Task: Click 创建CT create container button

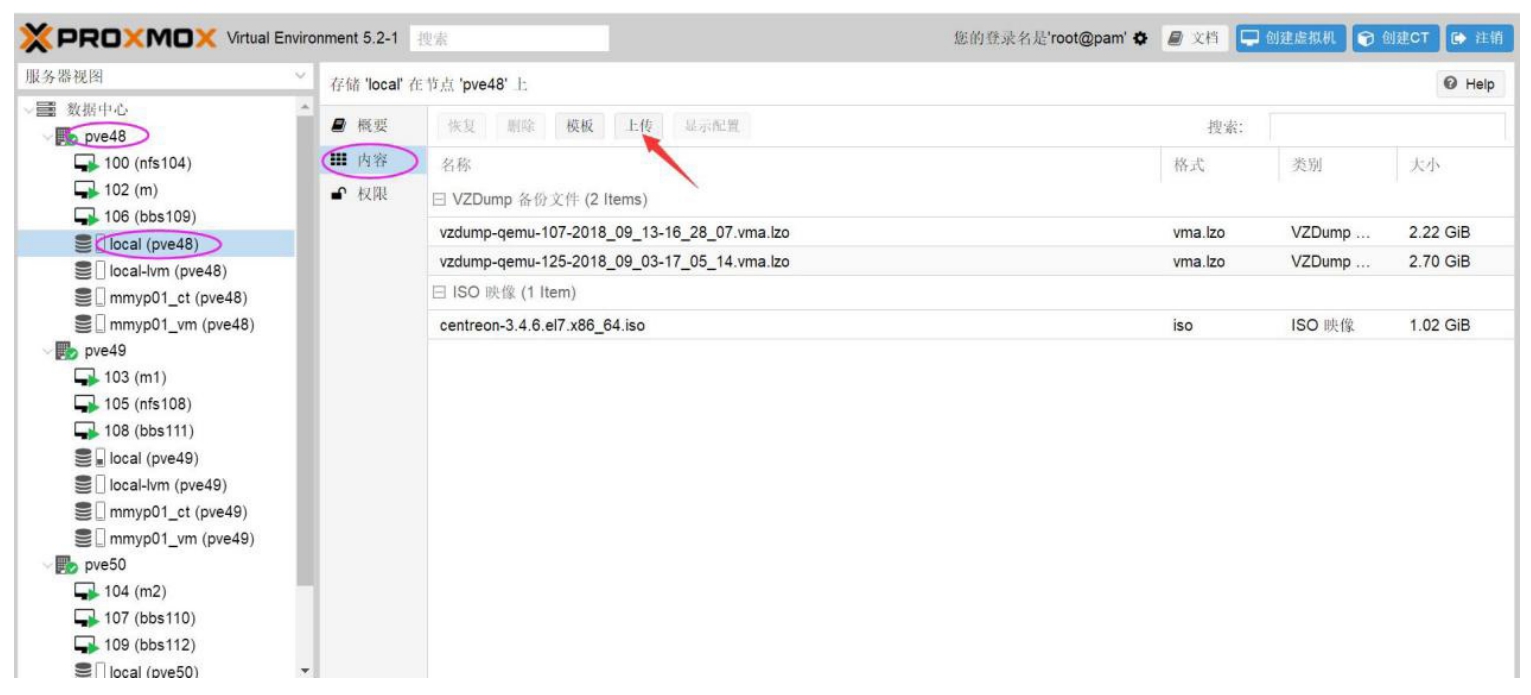Action: tap(1396, 38)
